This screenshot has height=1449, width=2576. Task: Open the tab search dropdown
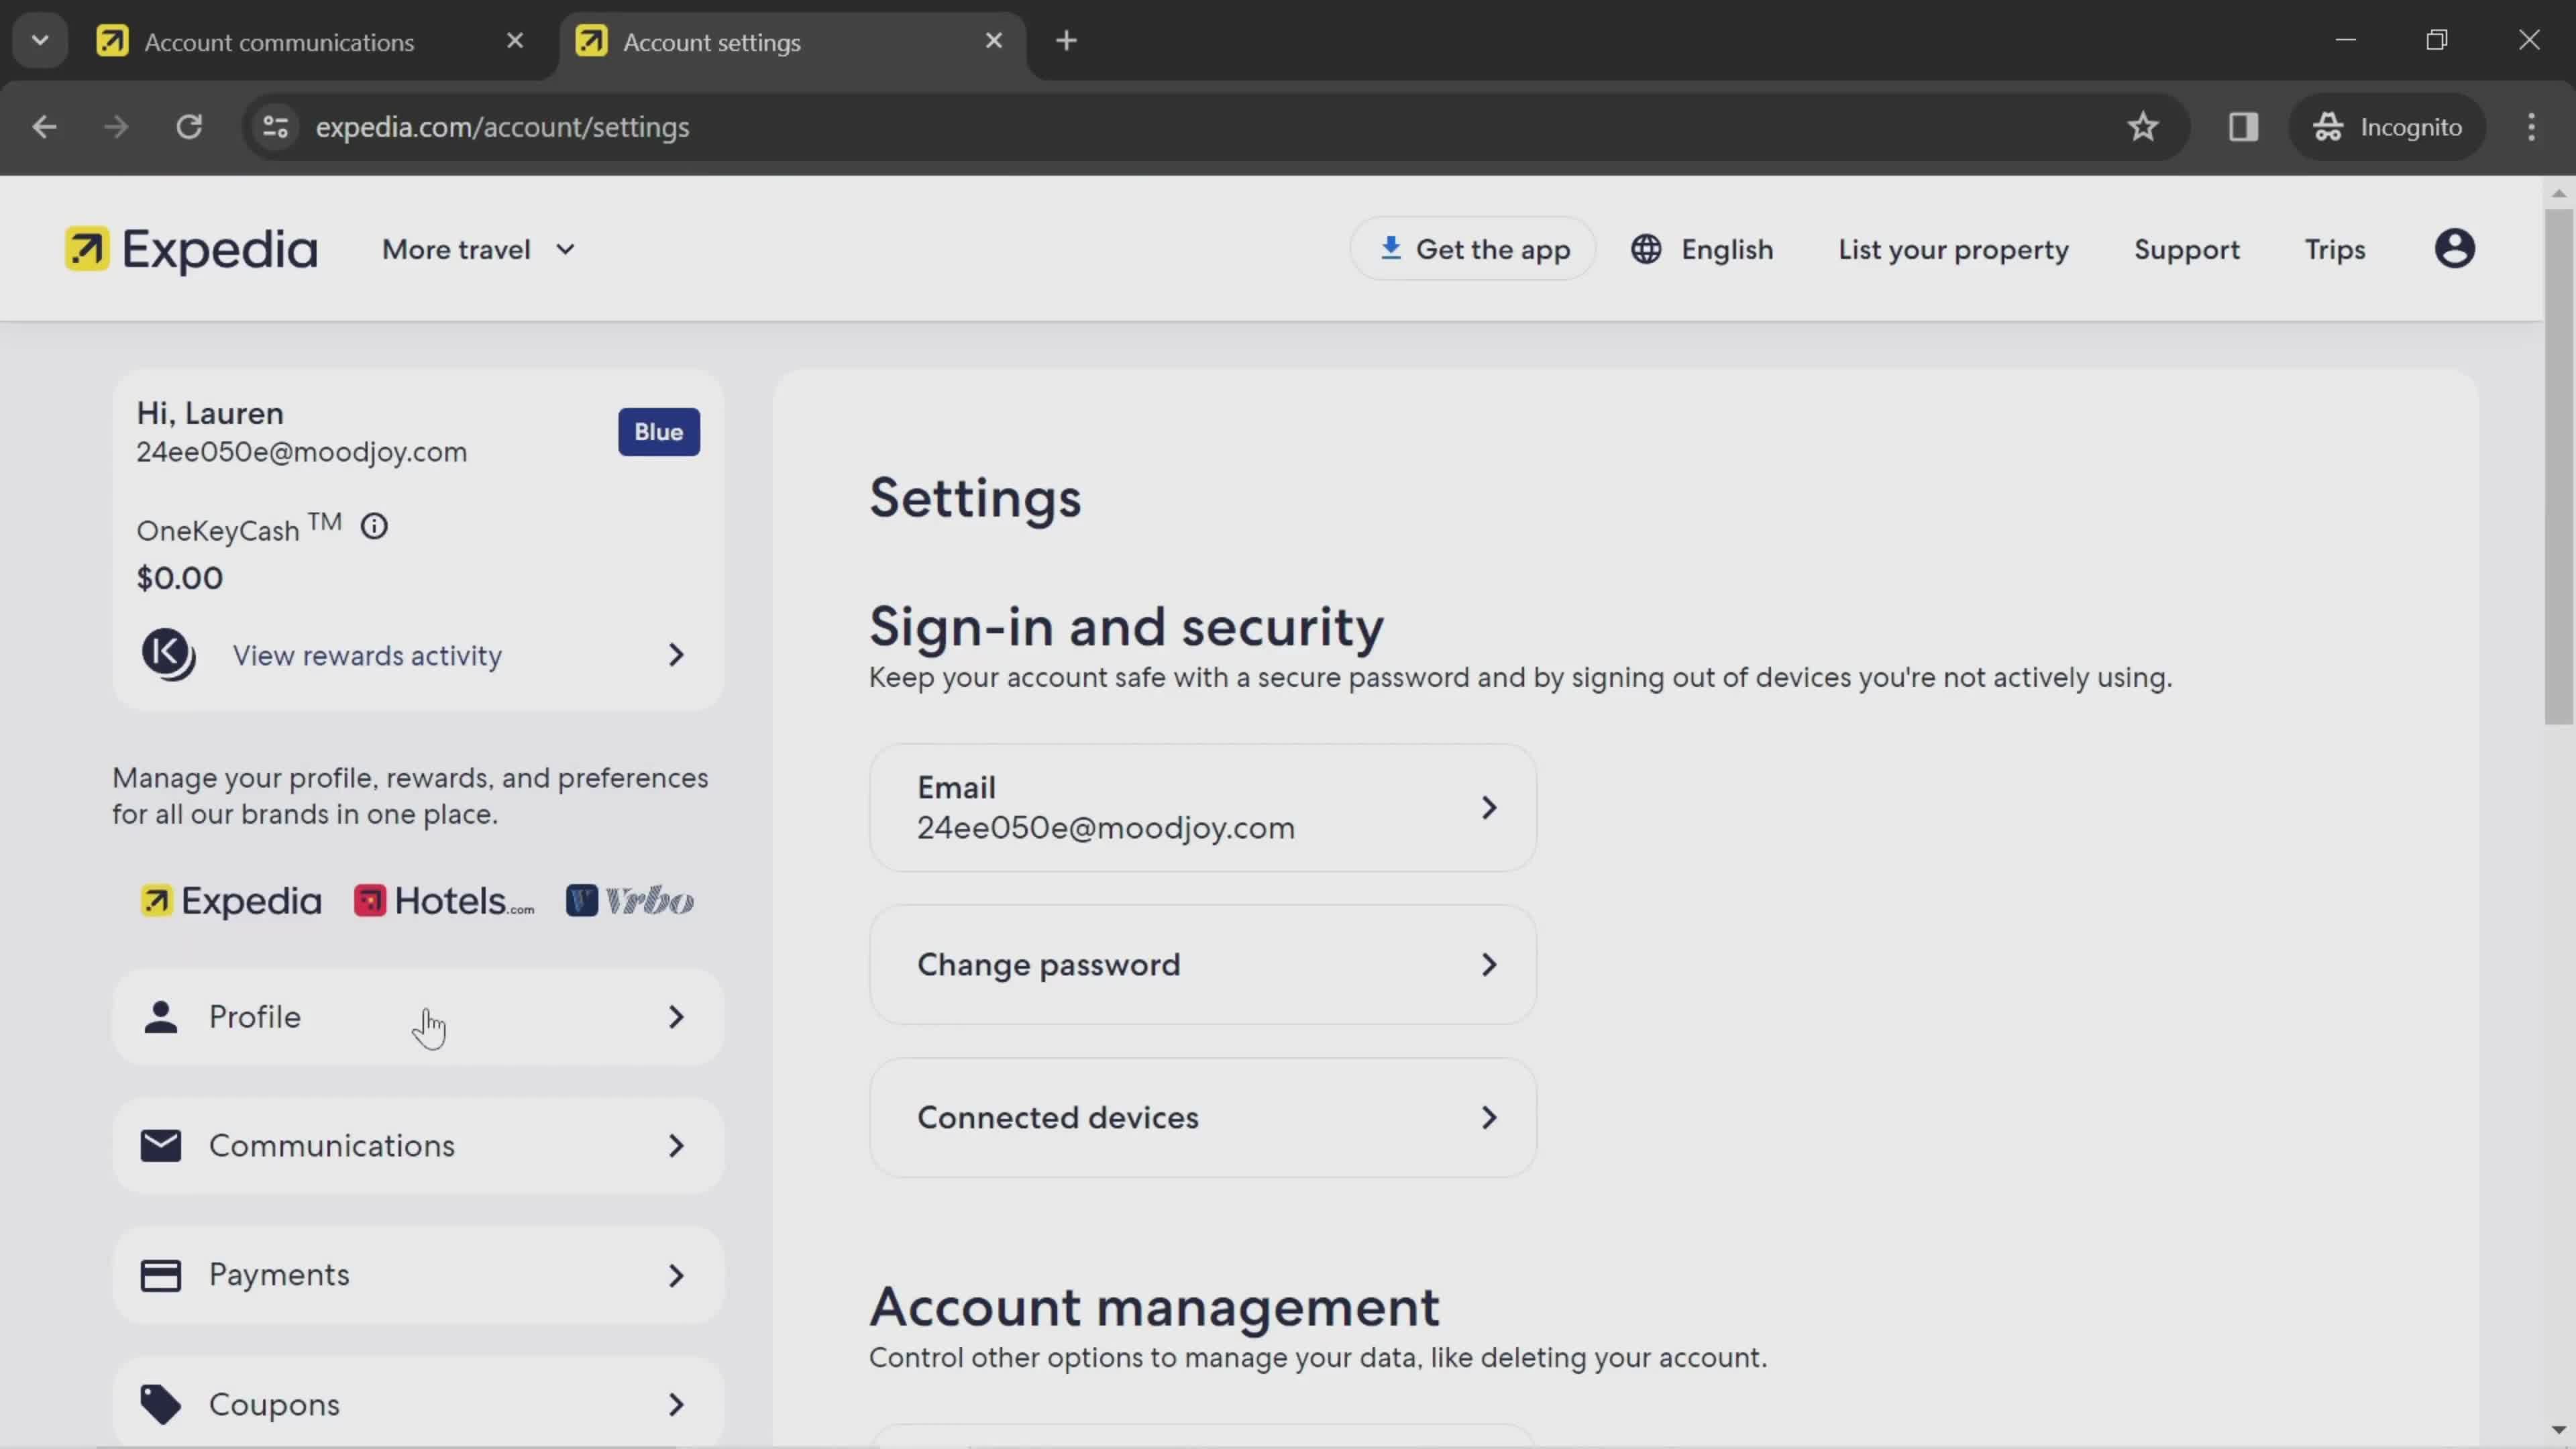point(40,41)
